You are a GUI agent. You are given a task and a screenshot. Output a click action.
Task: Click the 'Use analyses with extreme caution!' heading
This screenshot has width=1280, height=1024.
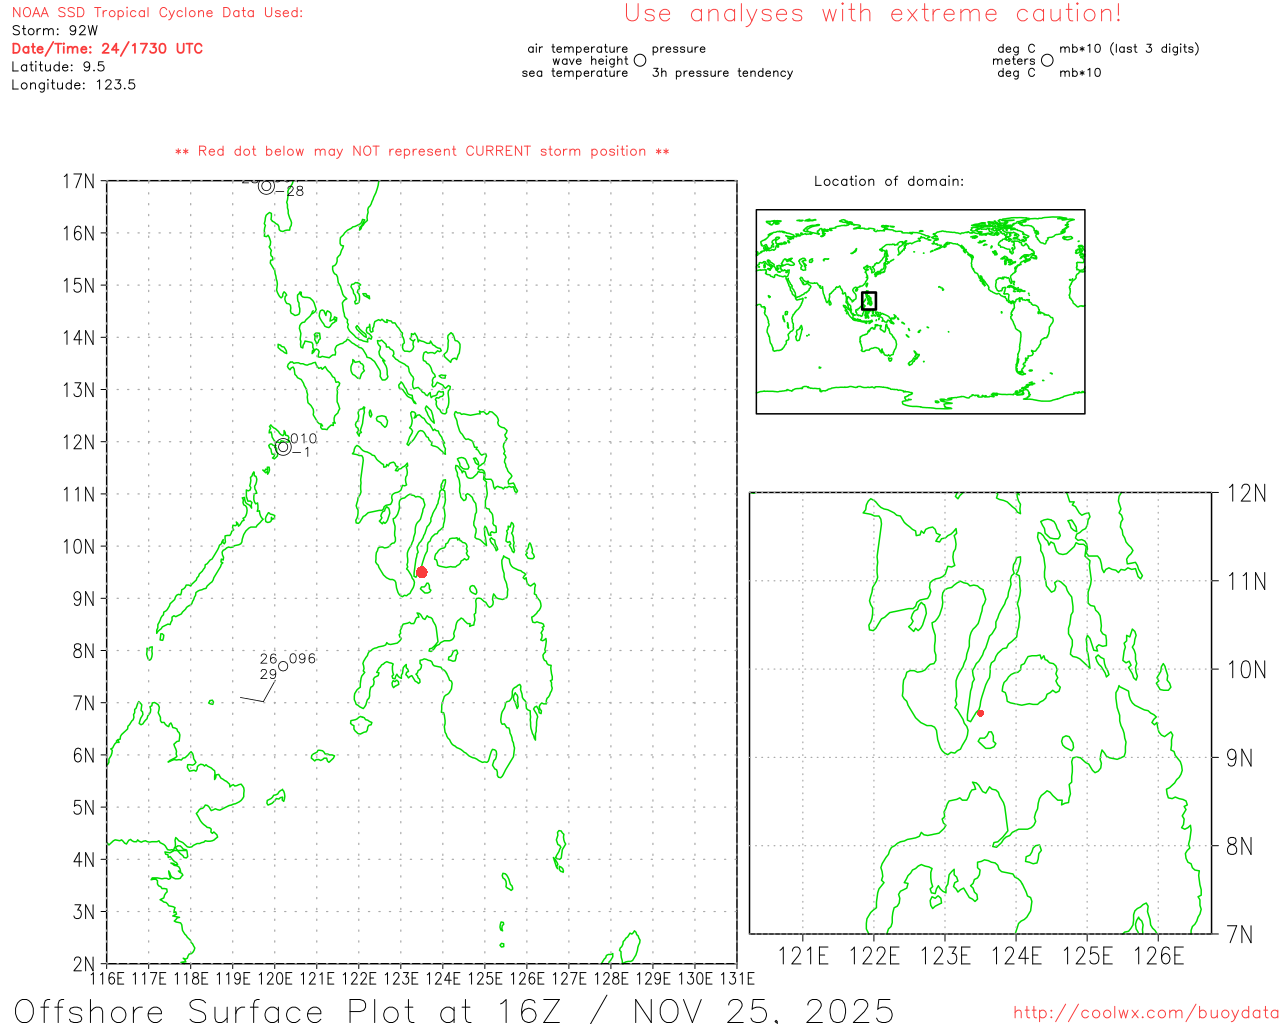(x=872, y=14)
